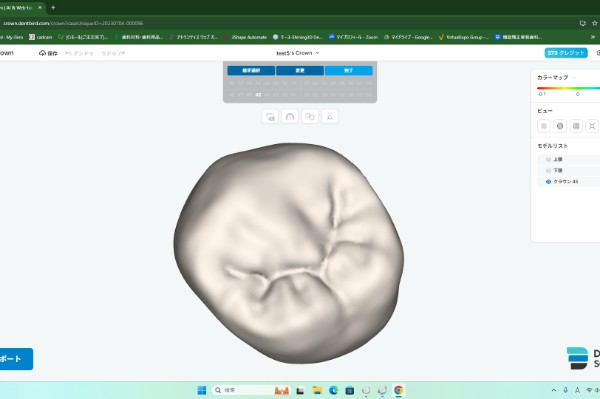Collapse the カラーマップ panel expander
This screenshot has width=600, height=399.
574,78
